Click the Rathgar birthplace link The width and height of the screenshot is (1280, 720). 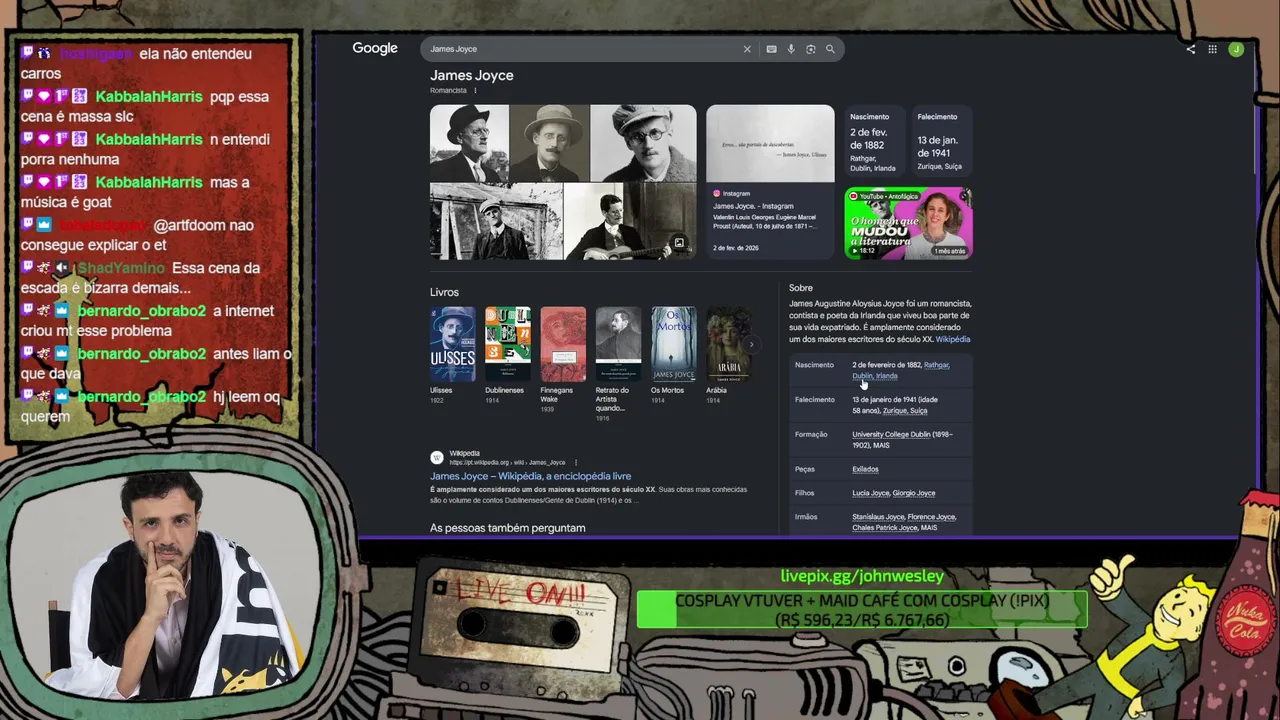936,365
